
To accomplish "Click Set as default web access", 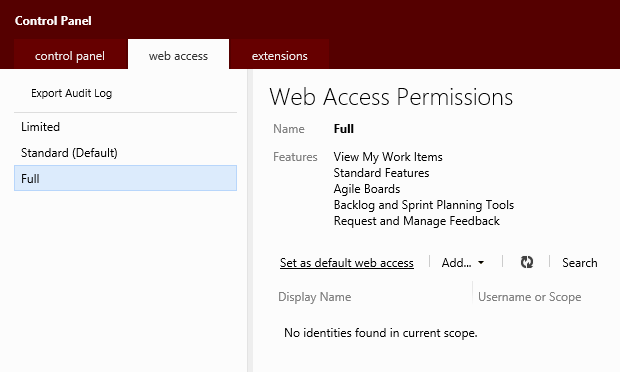I will tap(347, 262).
